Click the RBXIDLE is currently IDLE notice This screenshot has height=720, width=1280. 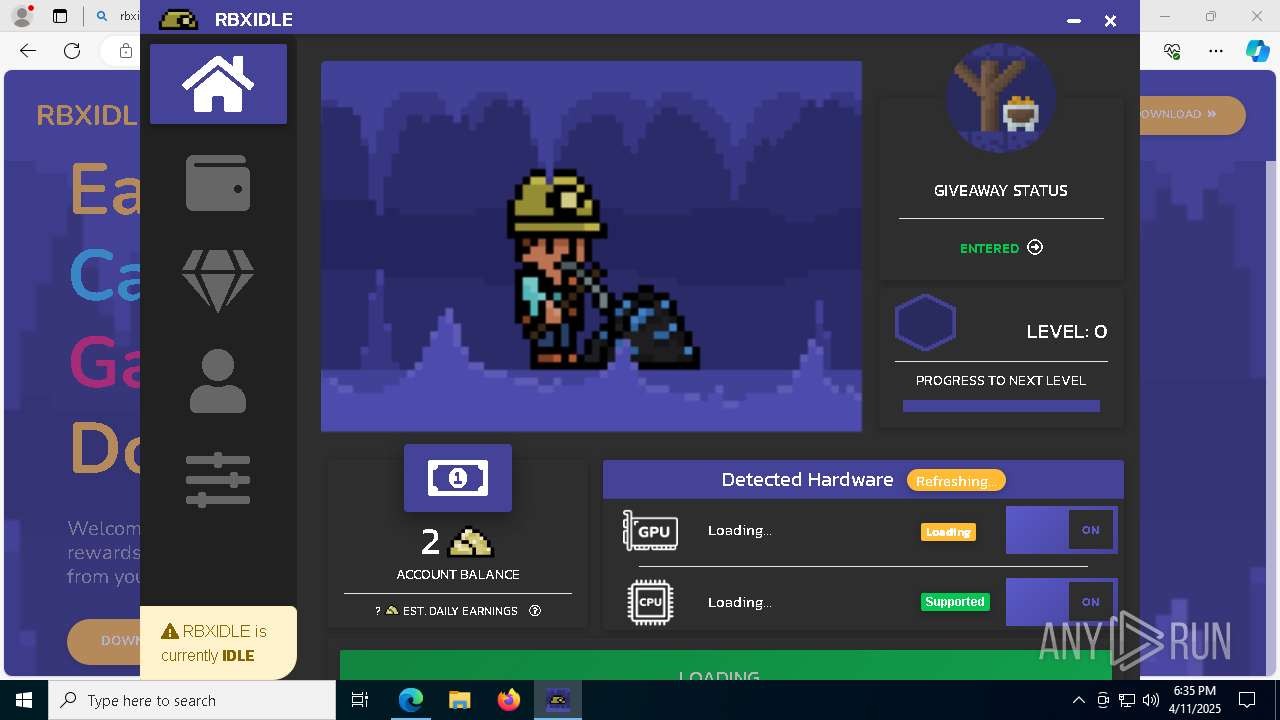click(218, 643)
